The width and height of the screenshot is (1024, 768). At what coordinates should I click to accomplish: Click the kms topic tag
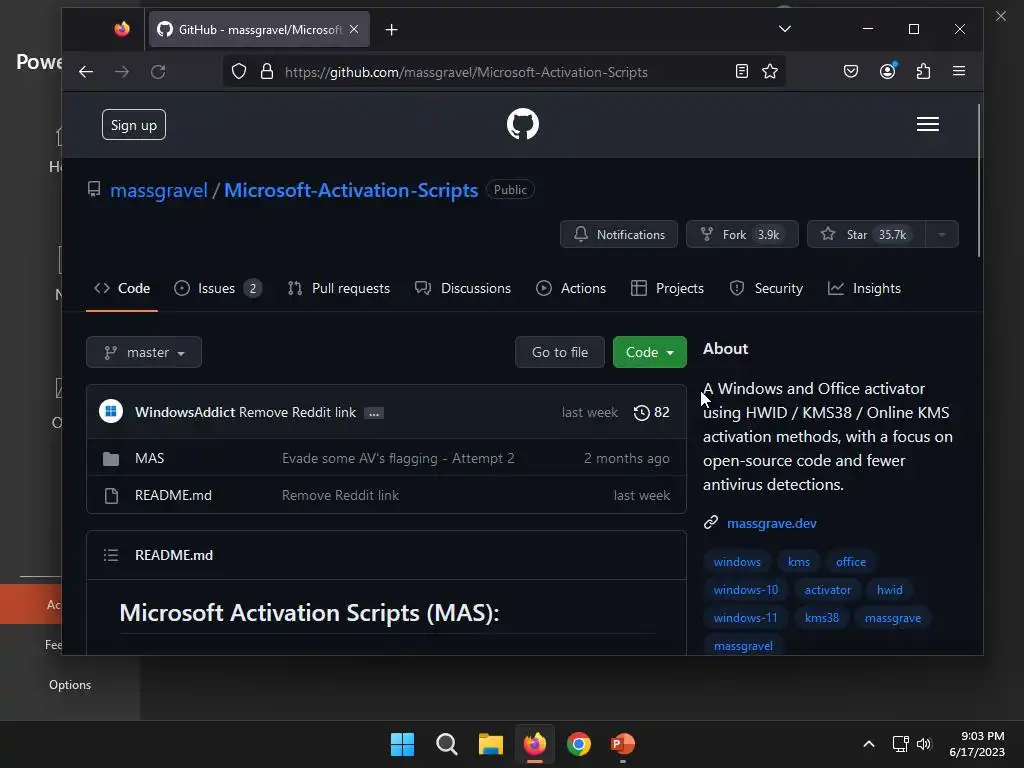coord(798,562)
